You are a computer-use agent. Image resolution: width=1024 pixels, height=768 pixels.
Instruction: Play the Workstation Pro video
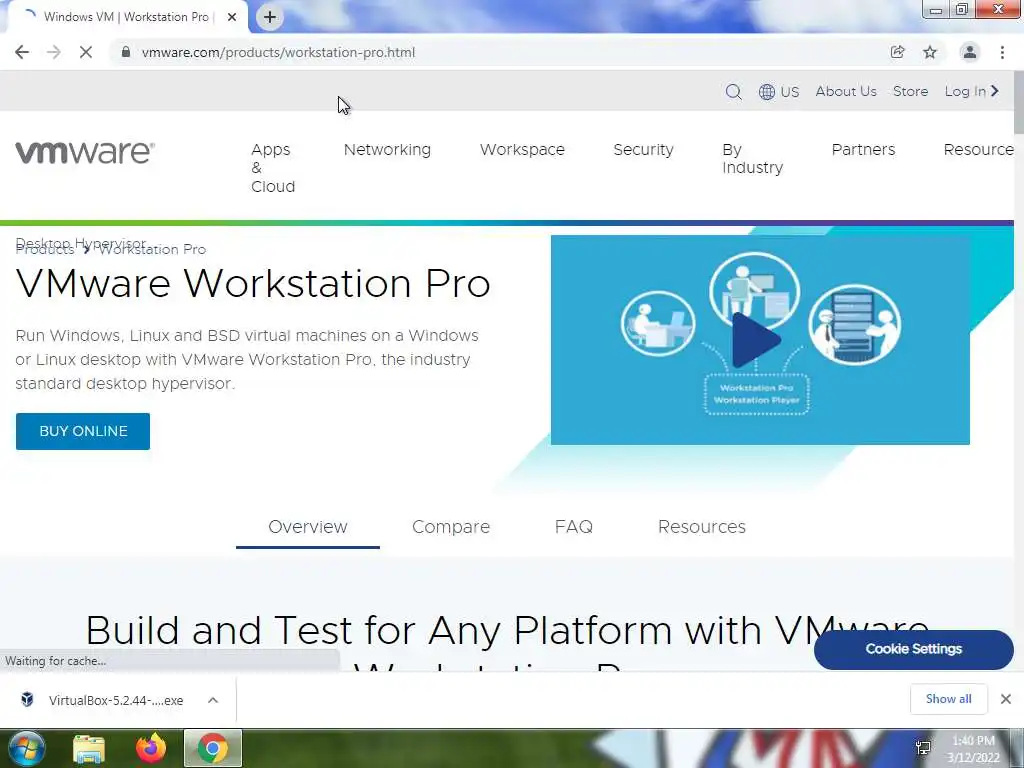click(x=756, y=340)
